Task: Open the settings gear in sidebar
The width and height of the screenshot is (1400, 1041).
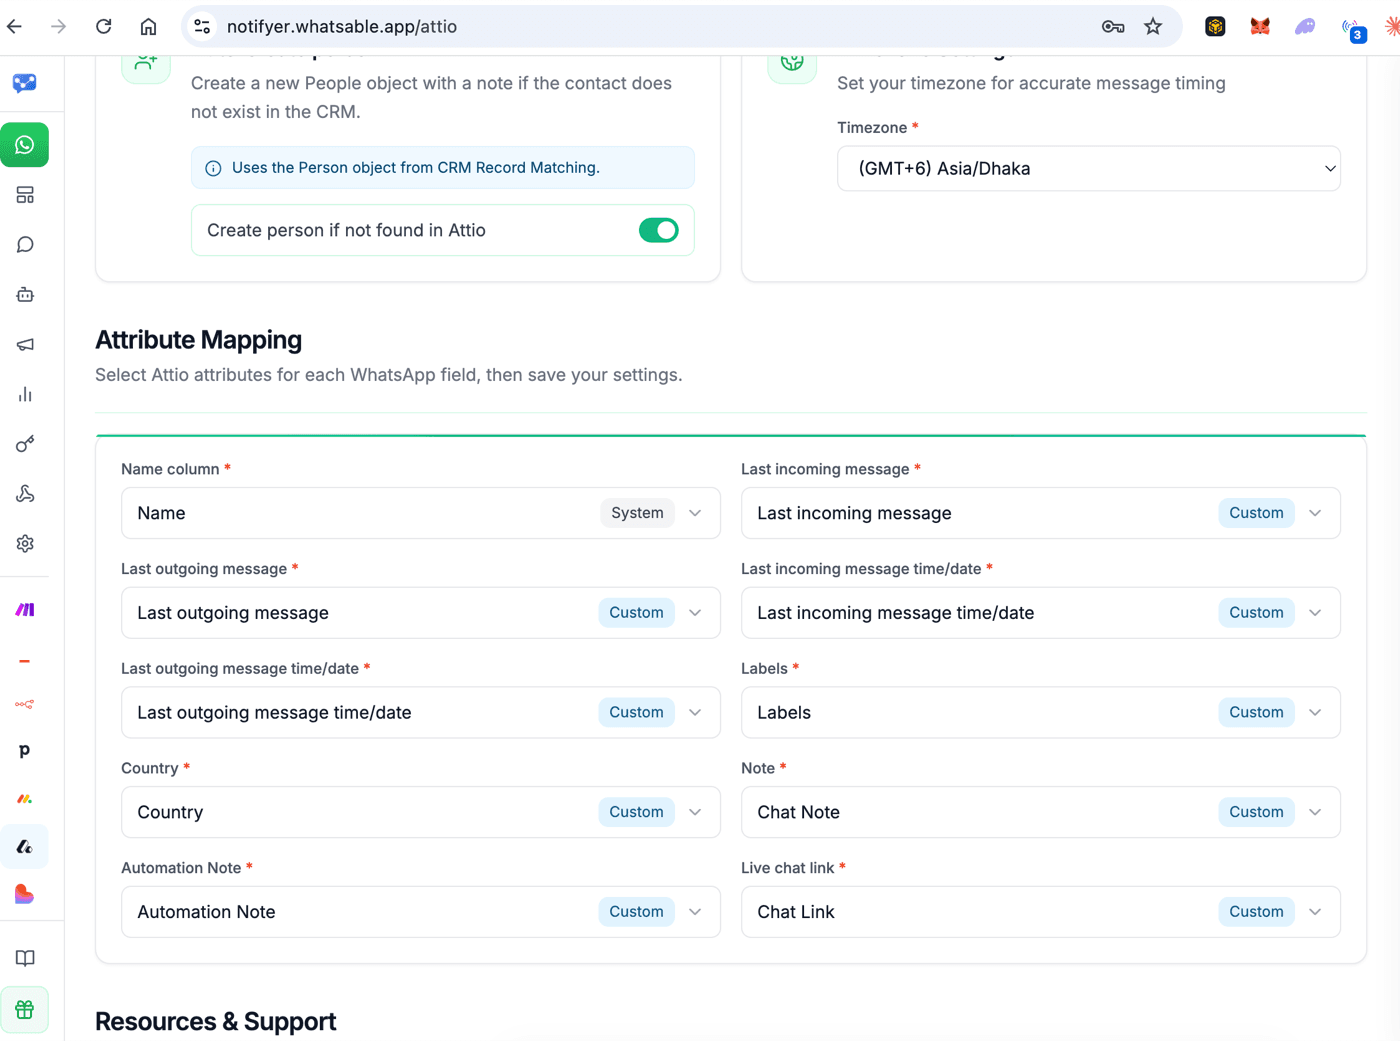Action: pyautogui.click(x=25, y=544)
